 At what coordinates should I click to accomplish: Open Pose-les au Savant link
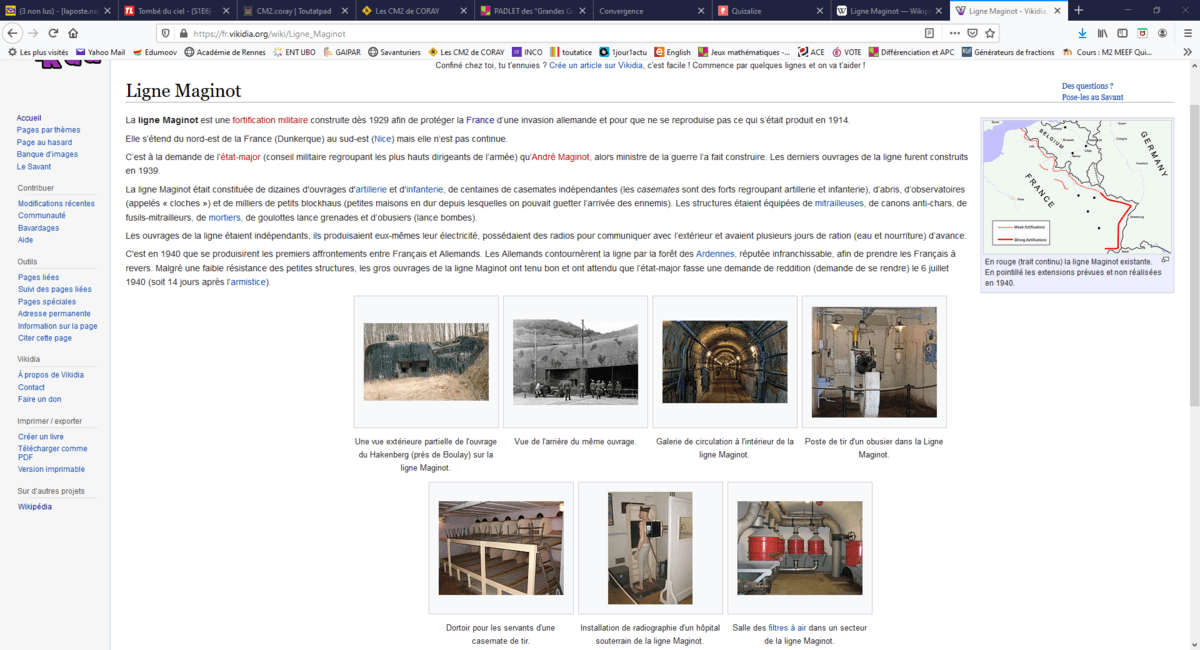(x=1092, y=97)
